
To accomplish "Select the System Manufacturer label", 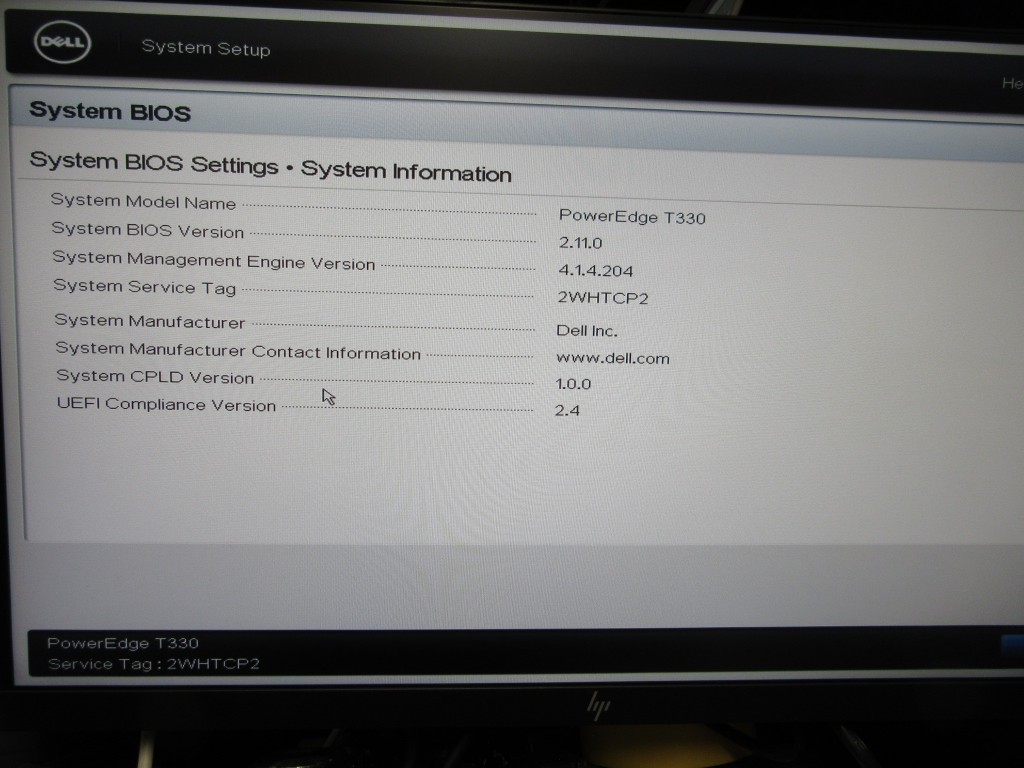I will tap(150, 321).
